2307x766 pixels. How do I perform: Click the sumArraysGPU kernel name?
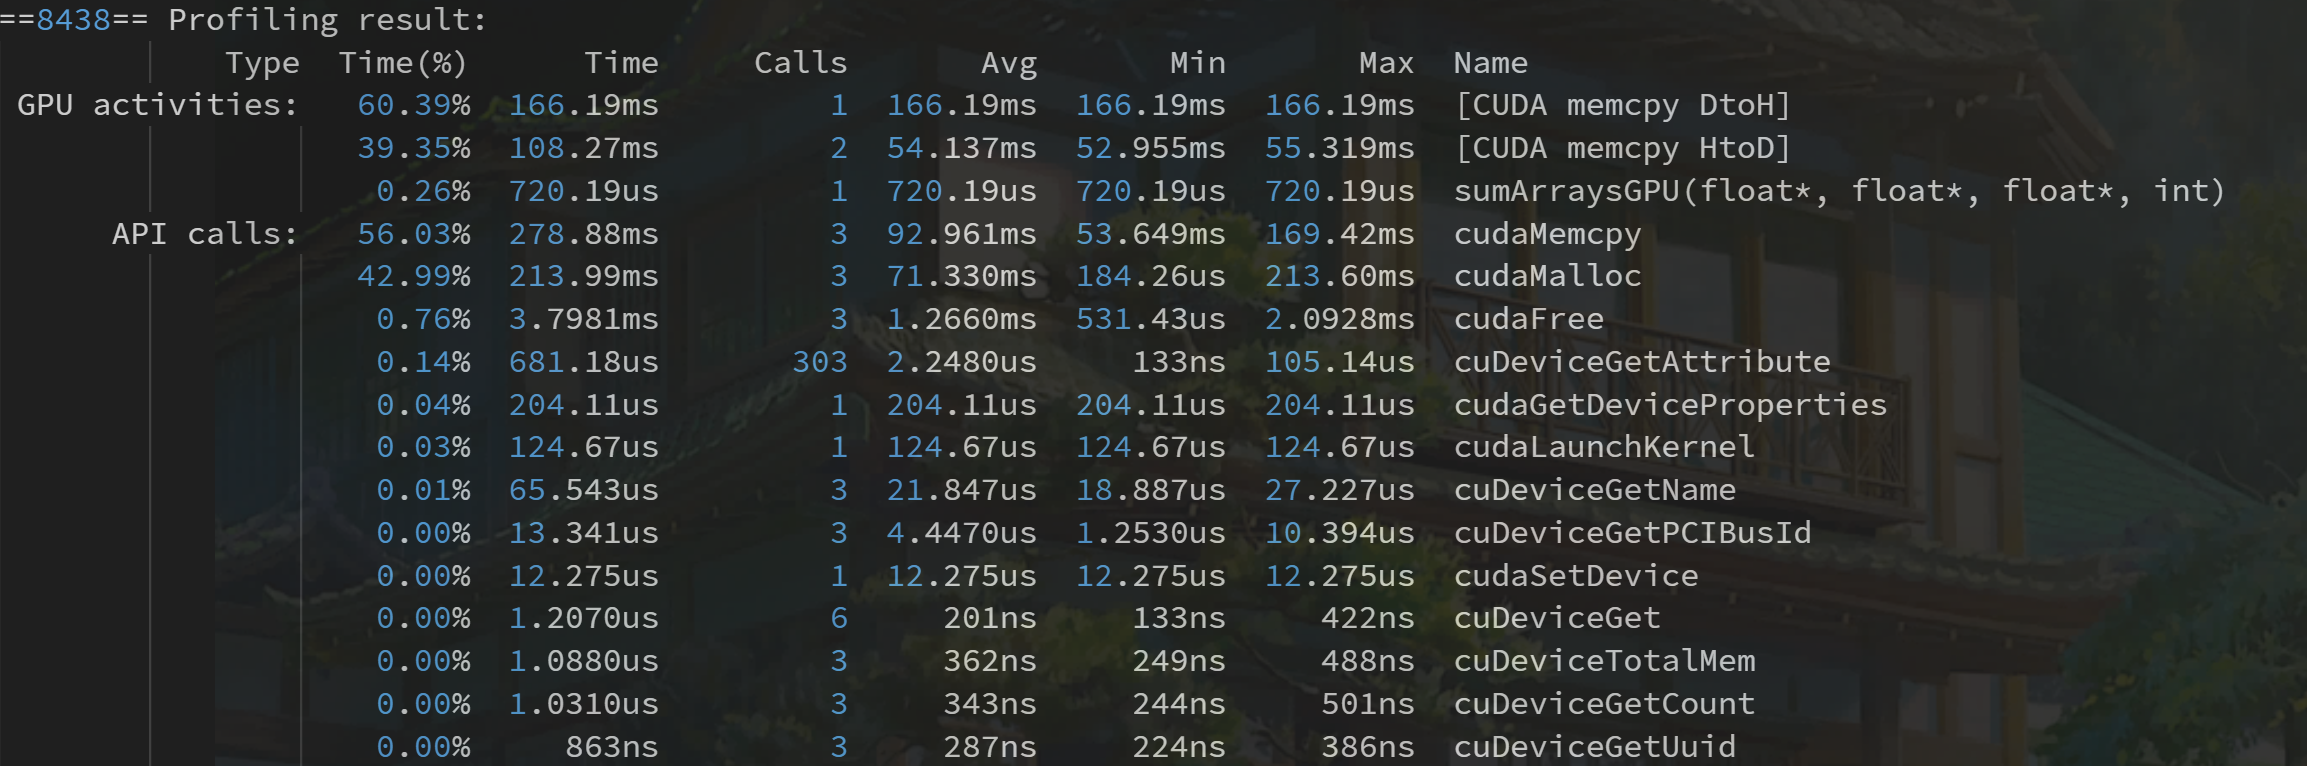(1838, 191)
